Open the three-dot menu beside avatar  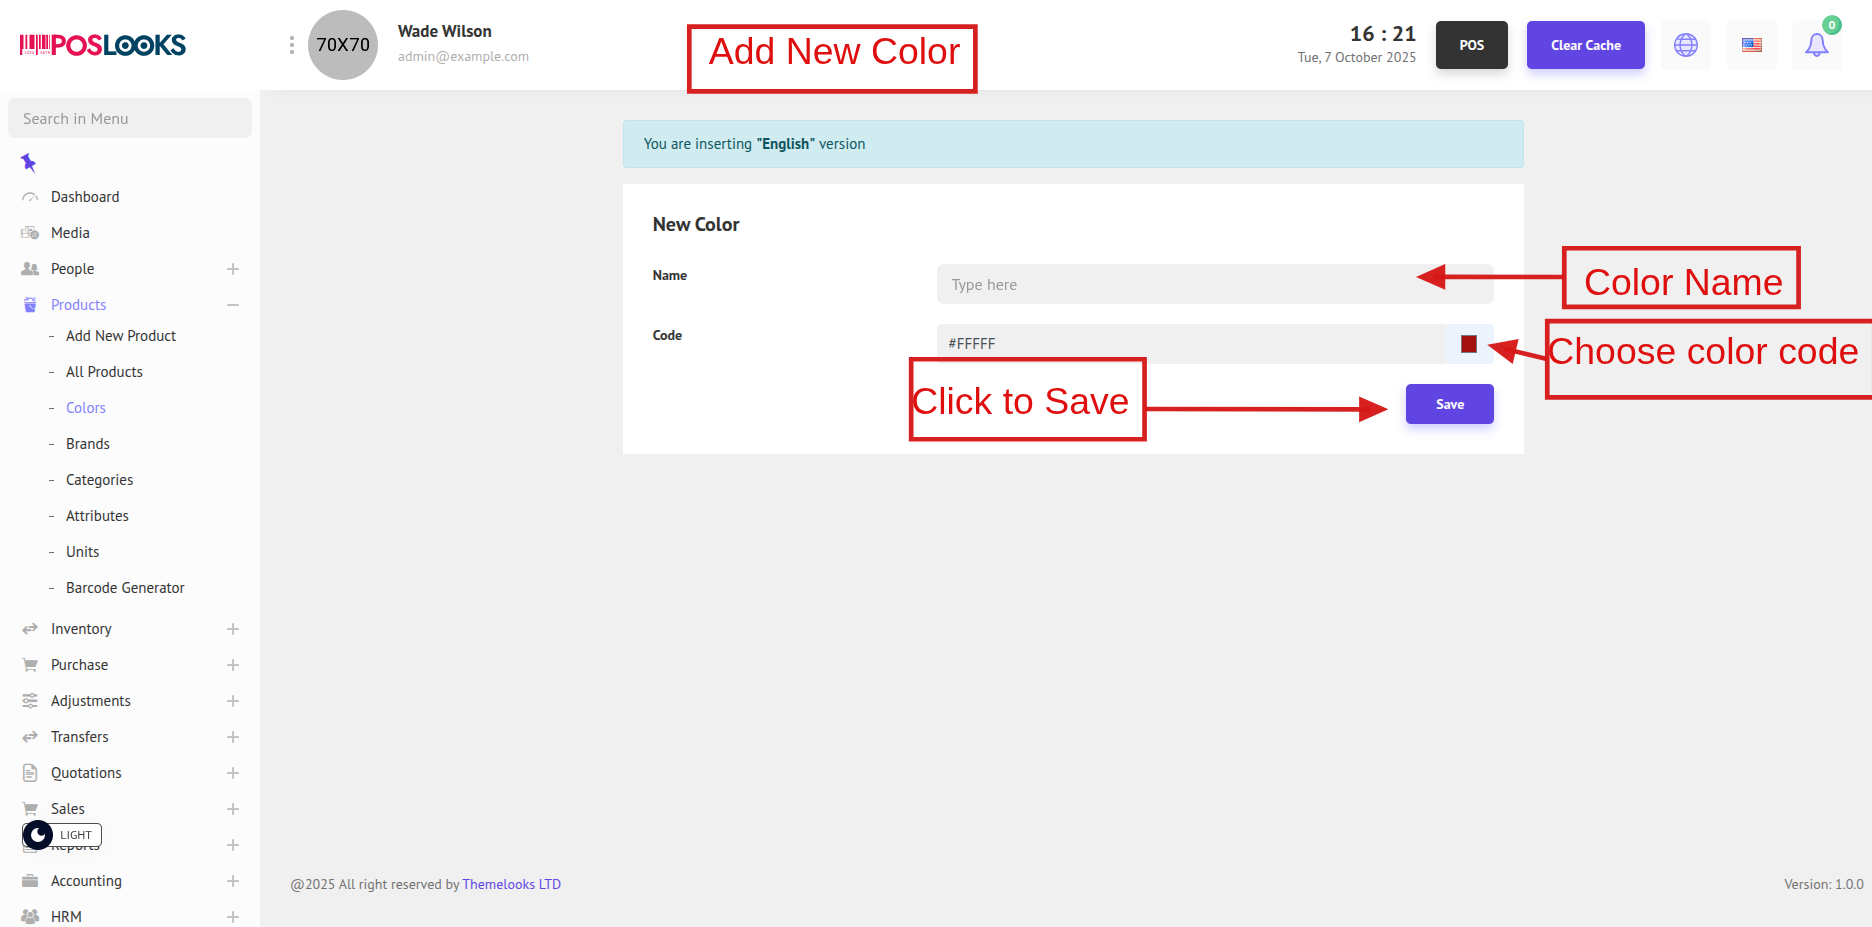(291, 45)
